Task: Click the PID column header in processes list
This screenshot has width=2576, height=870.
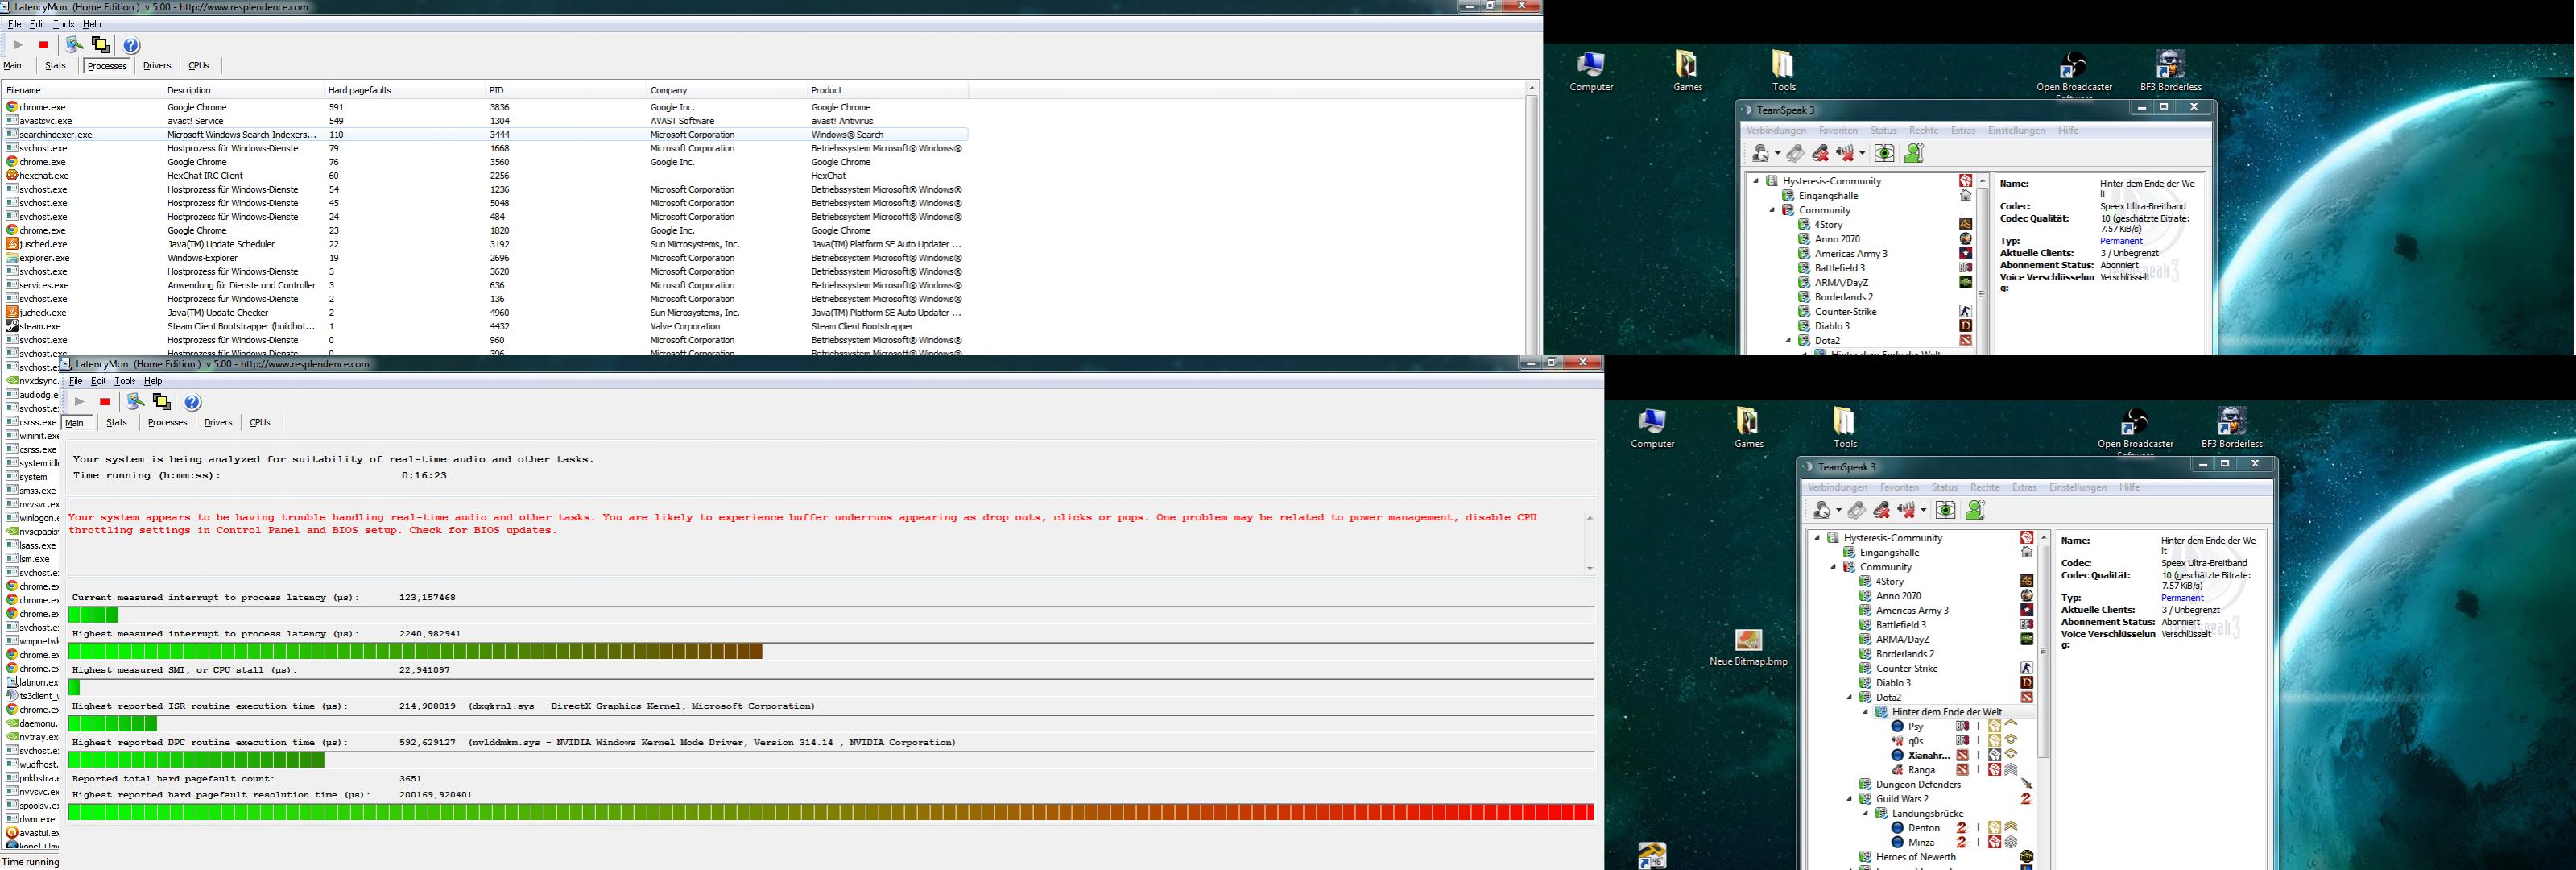Action: [x=497, y=90]
